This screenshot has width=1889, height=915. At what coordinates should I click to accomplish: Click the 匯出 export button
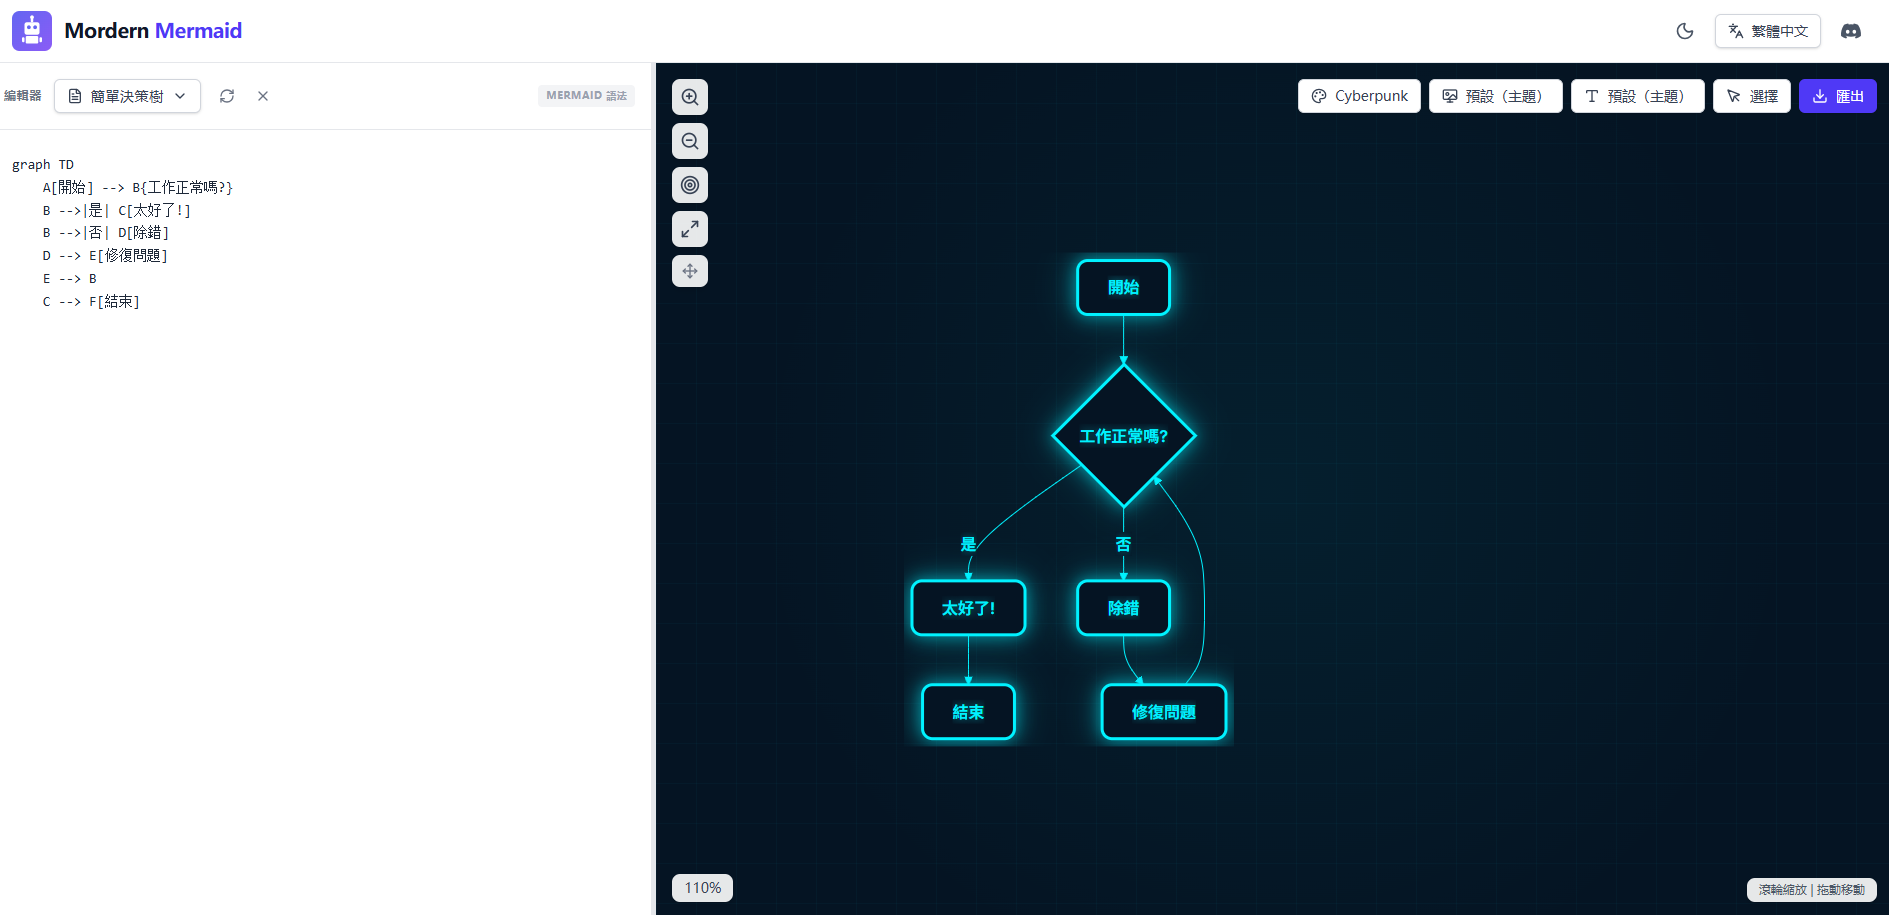pos(1837,96)
